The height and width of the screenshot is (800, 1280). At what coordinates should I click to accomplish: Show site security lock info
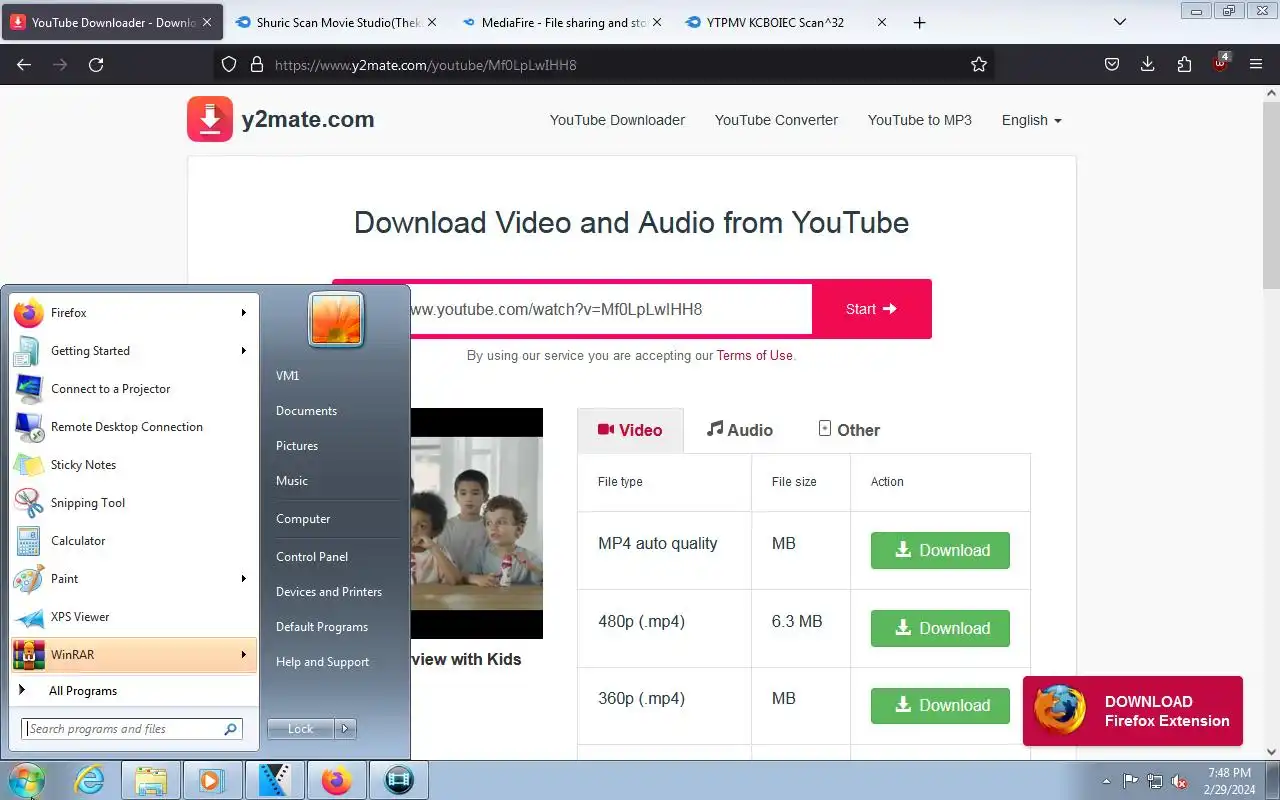point(257,64)
